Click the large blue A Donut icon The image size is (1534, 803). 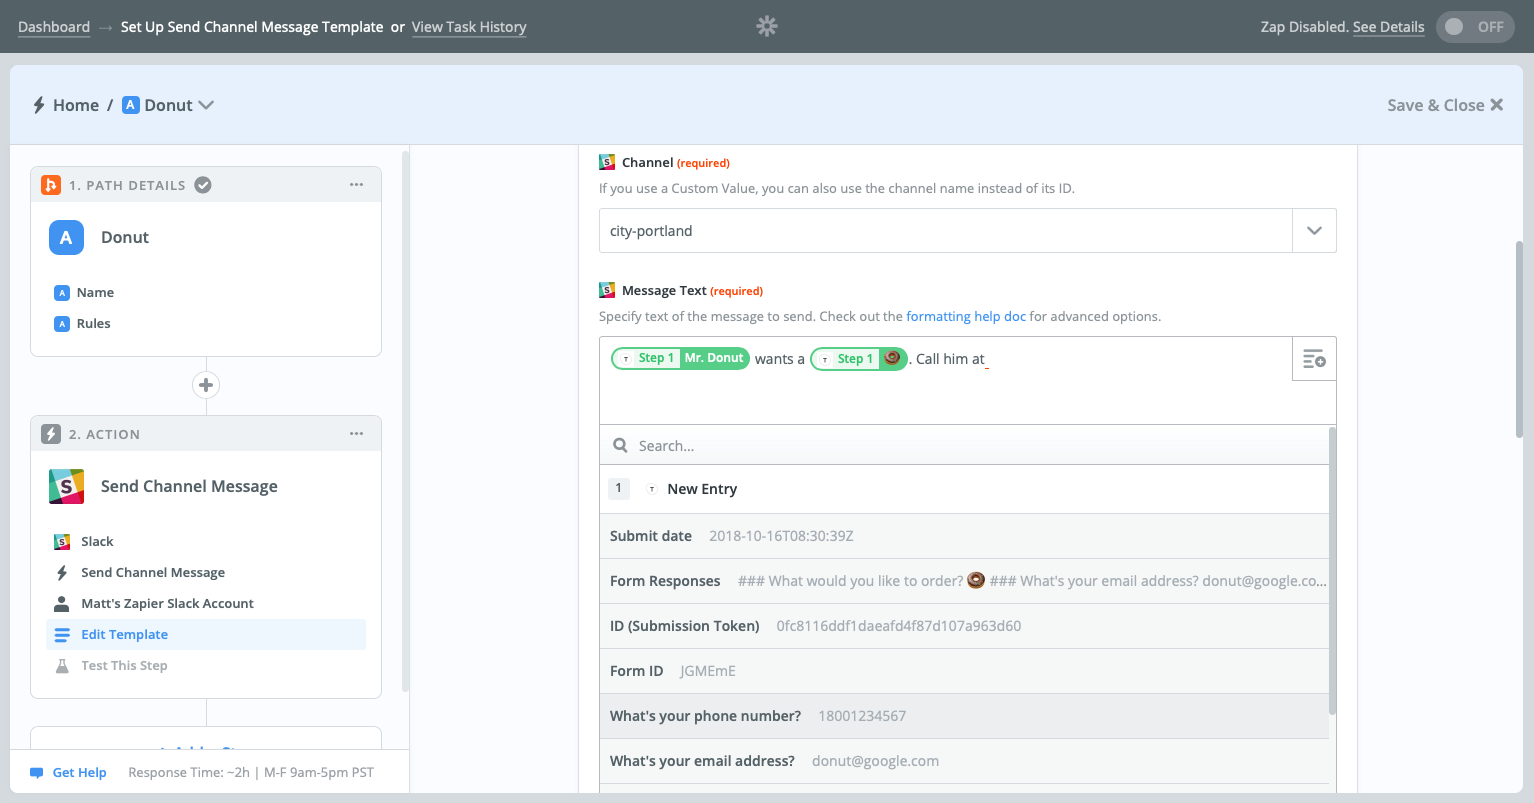pyautogui.click(x=66, y=237)
